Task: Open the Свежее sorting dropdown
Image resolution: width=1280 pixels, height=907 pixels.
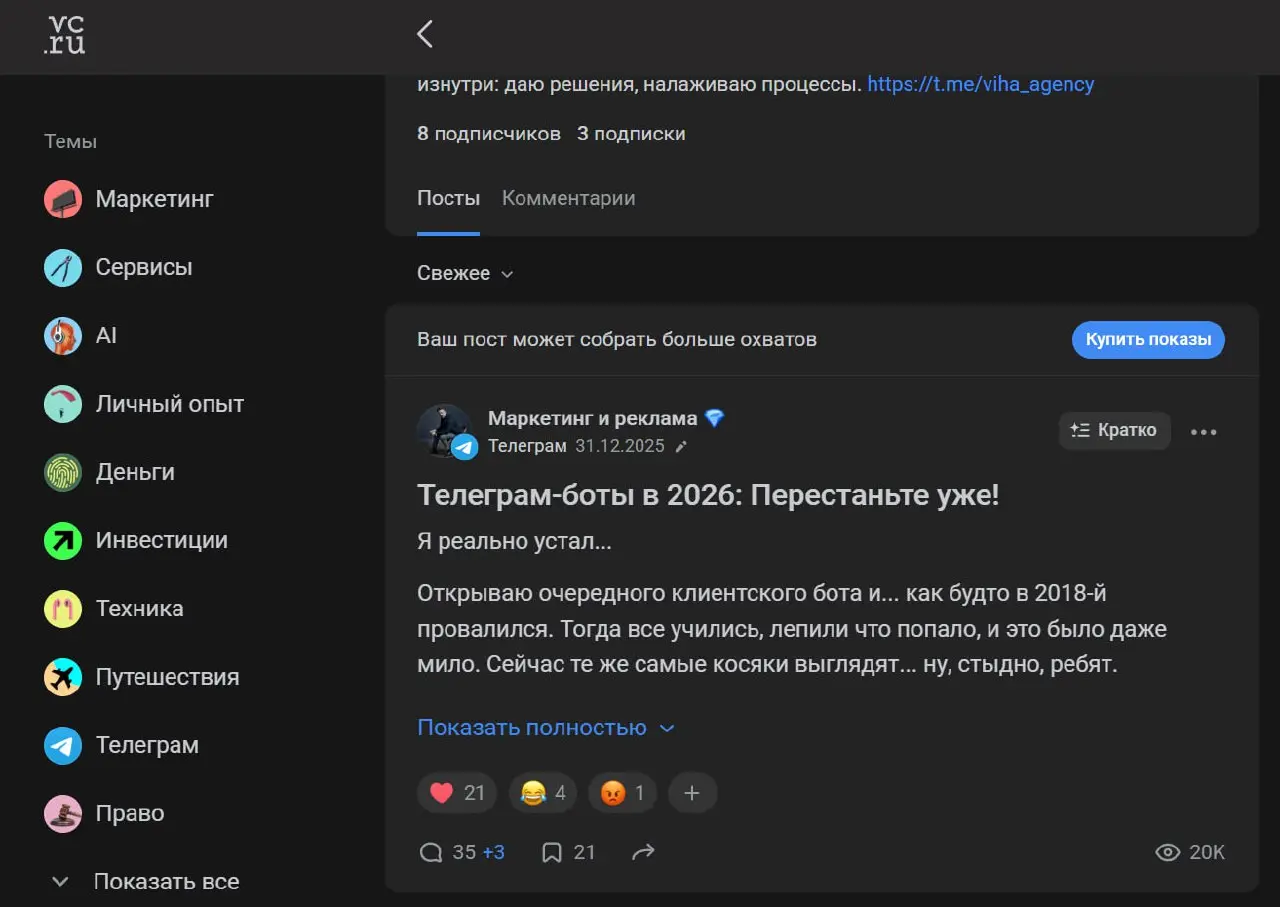Action: click(464, 272)
